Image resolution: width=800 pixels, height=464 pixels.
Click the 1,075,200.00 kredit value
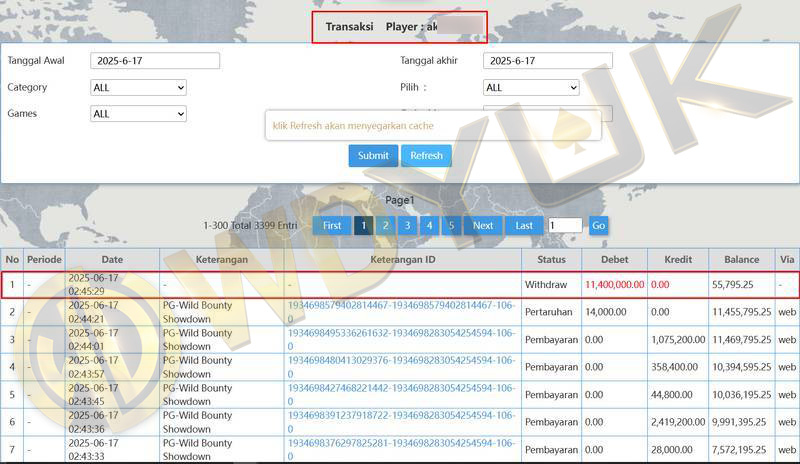coord(678,339)
